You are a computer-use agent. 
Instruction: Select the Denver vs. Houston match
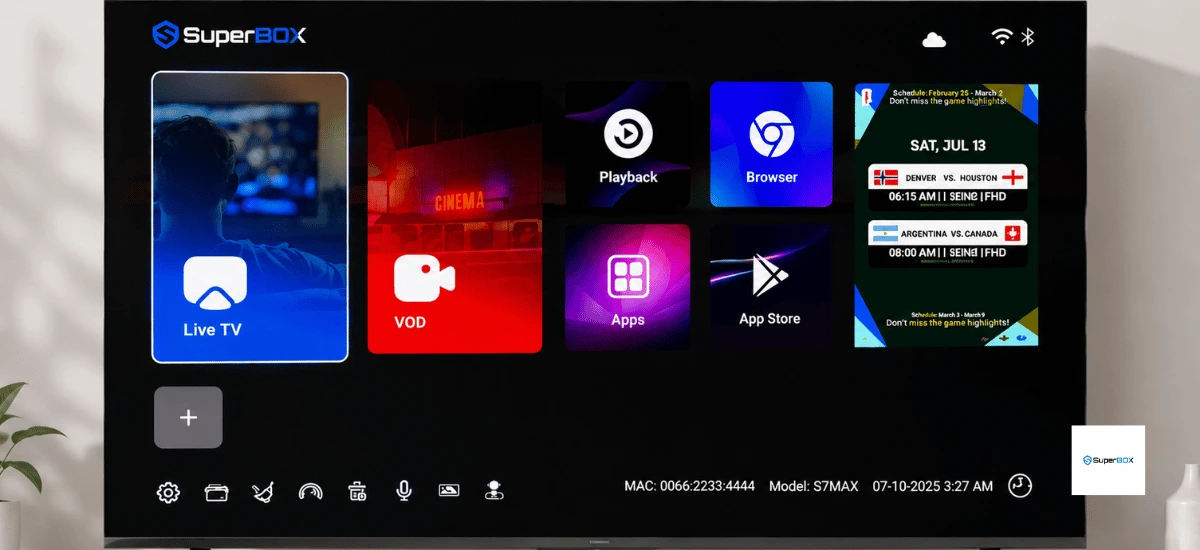[x=947, y=188]
